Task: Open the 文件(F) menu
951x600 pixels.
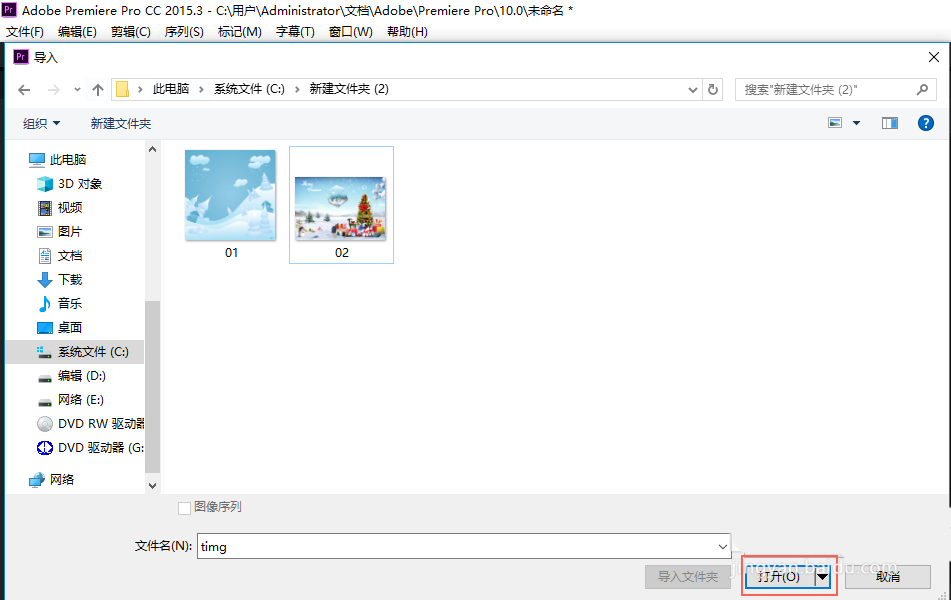Action: 25,31
